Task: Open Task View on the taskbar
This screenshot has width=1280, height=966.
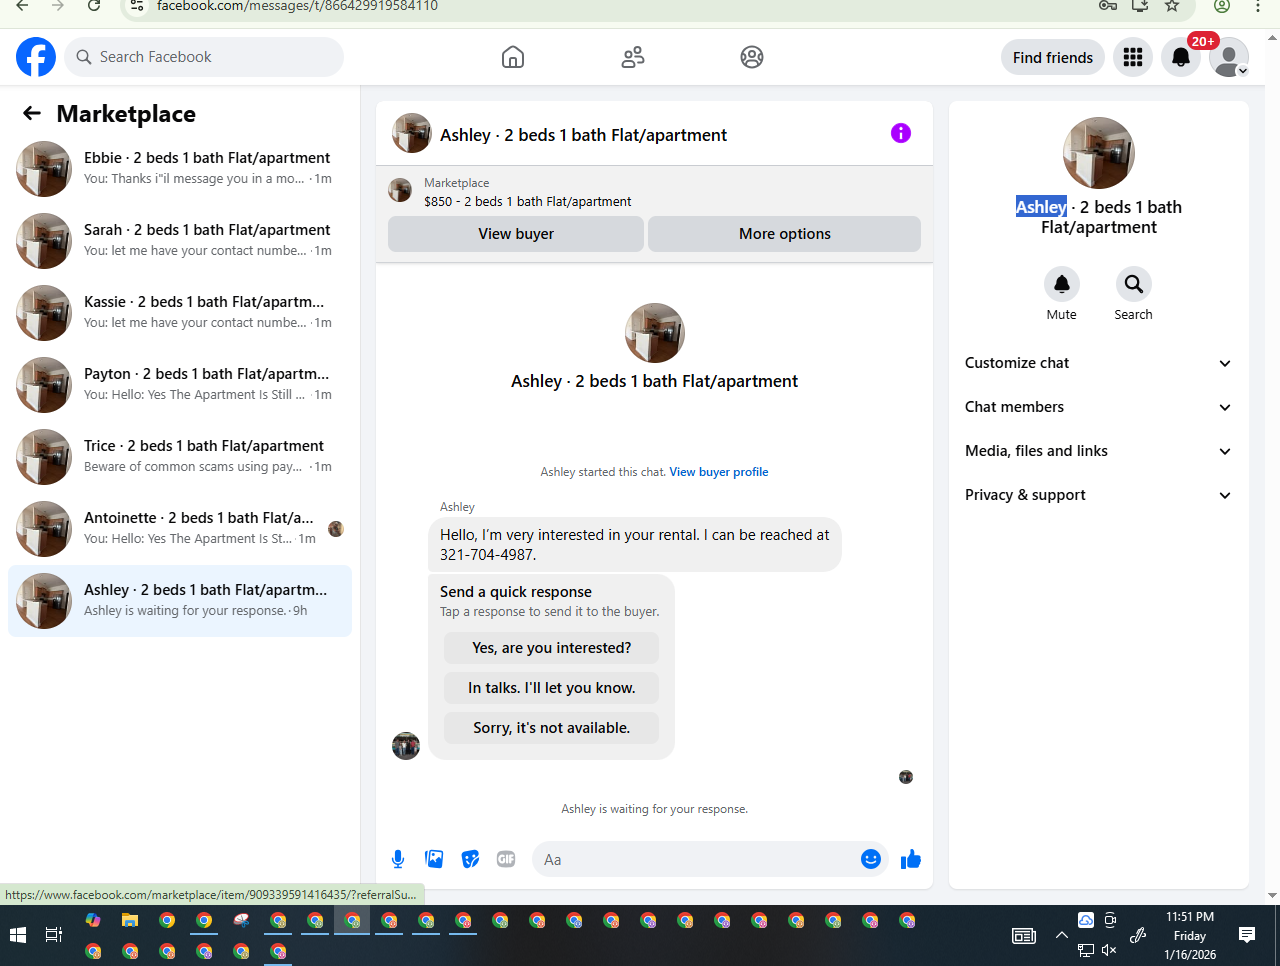Action: tap(54, 935)
